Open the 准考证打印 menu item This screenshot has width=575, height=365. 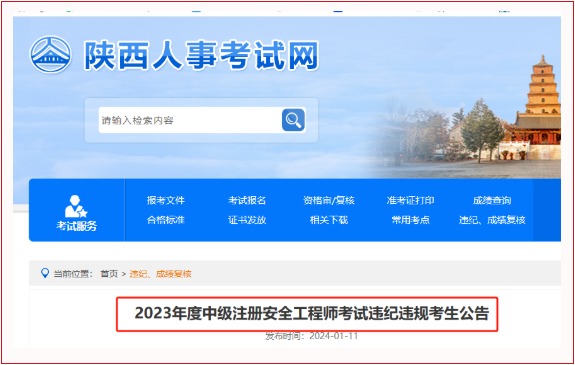pos(410,200)
